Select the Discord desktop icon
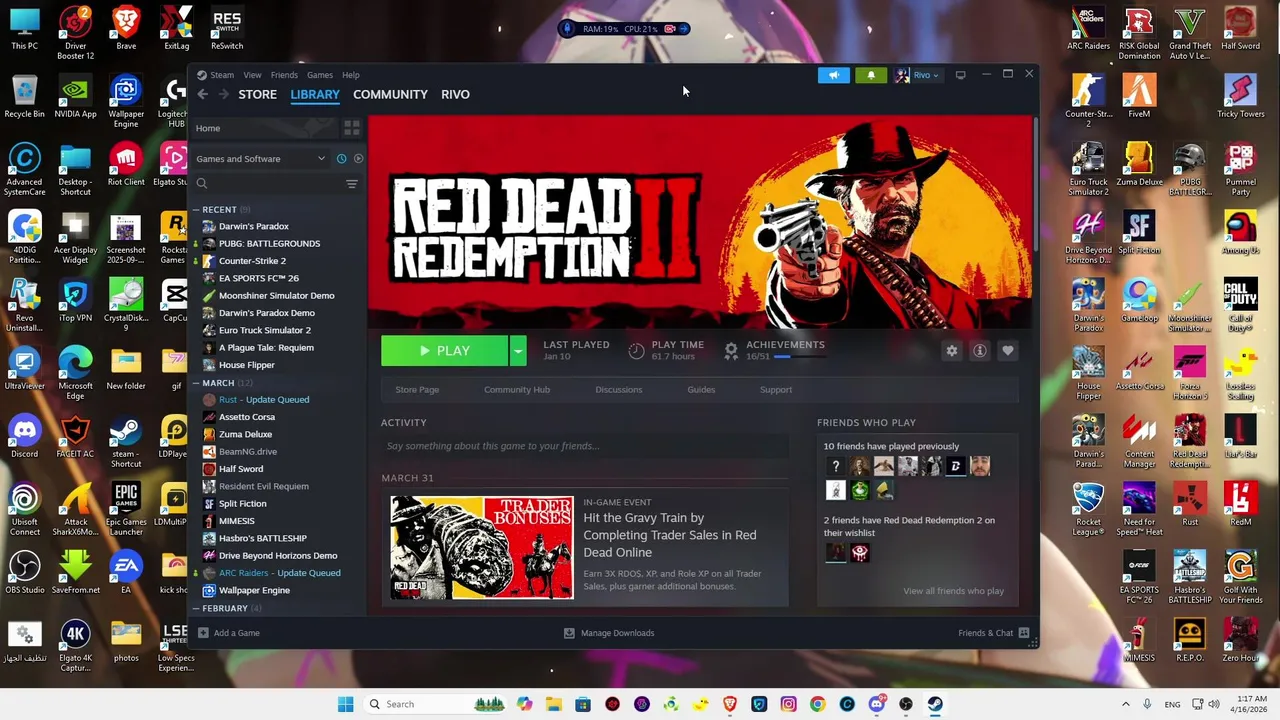This screenshot has height=720, width=1280. [25, 438]
